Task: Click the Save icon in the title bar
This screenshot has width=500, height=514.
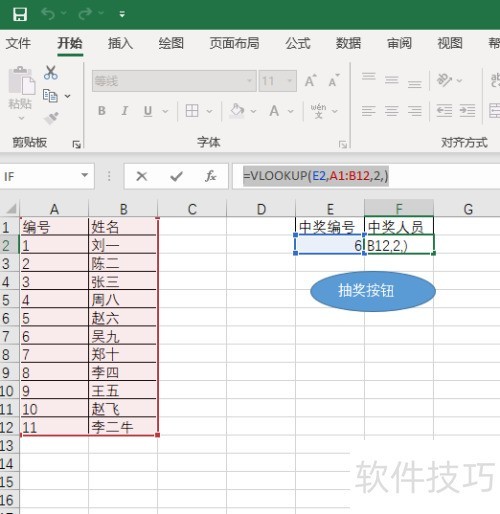Action: click(x=20, y=14)
